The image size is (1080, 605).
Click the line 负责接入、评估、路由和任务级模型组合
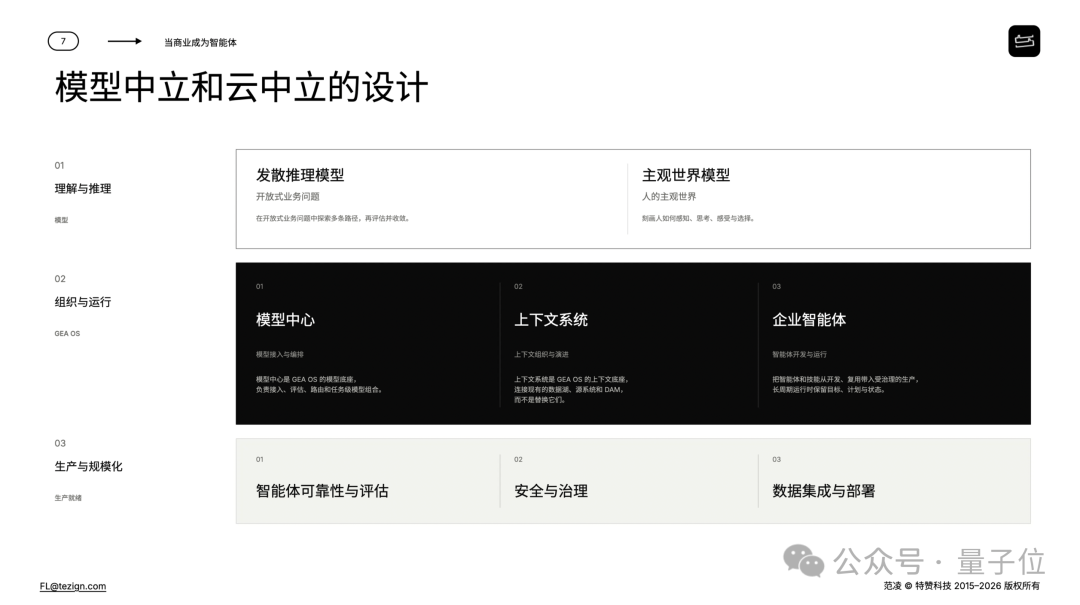[x=319, y=390]
